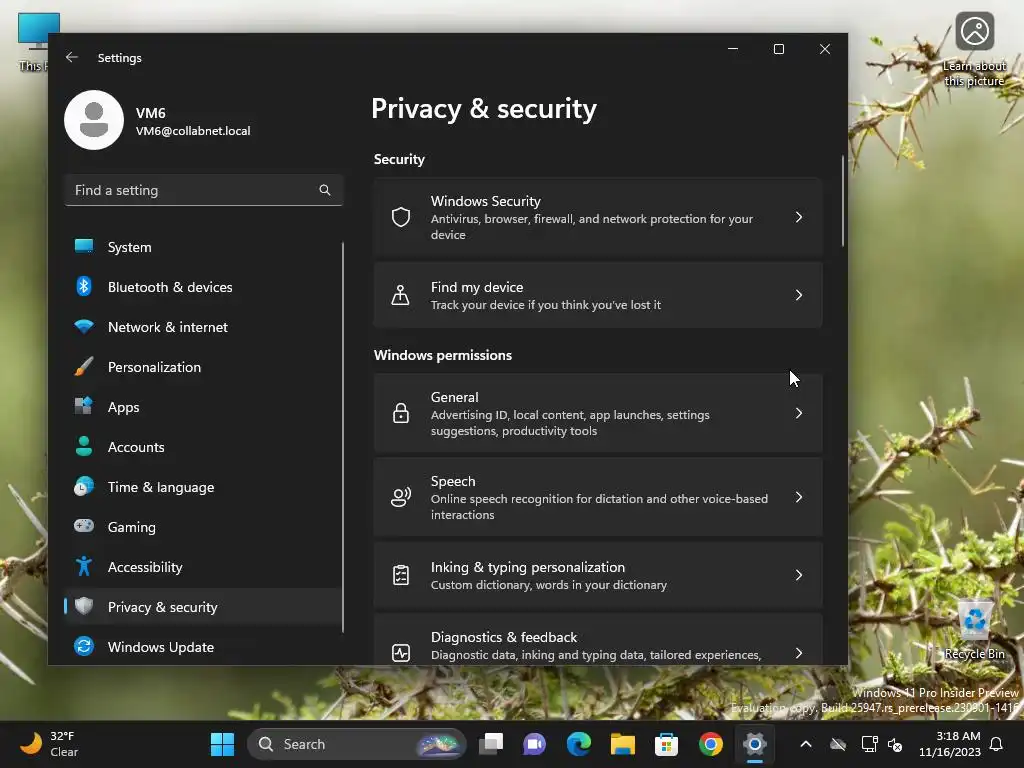
Task: Open the General Advertising ID settings
Action: (x=598, y=413)
